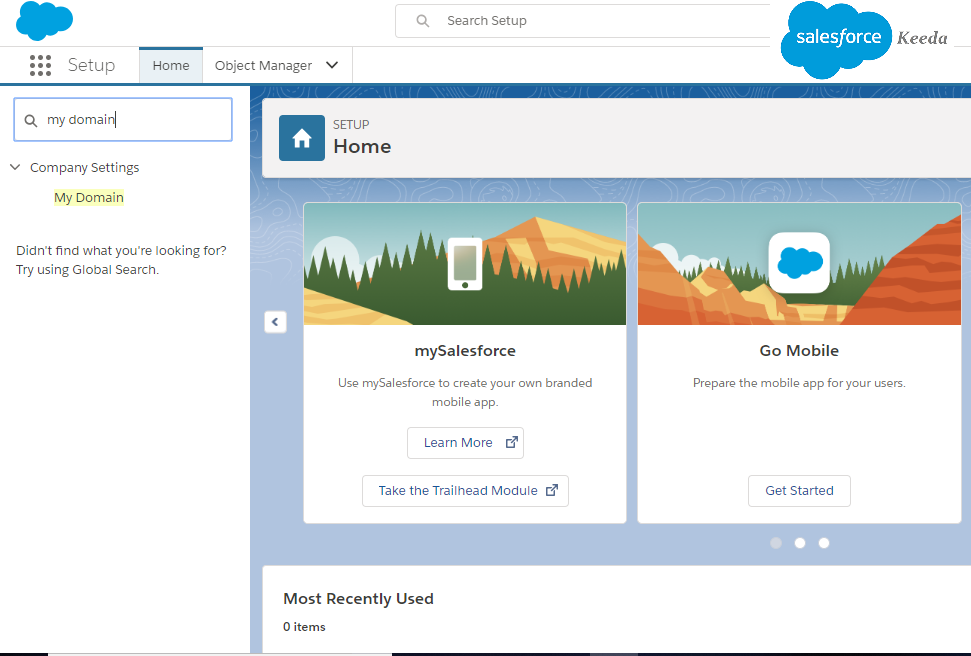
Task: Select the second carousel dot indicator
Action: click(799, 542)
